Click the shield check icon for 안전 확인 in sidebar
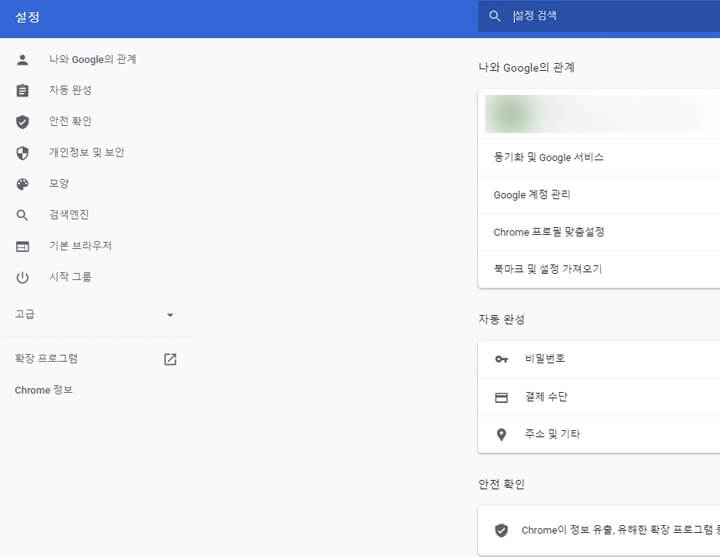The image size is (720, 557). [x=22, y=122]
